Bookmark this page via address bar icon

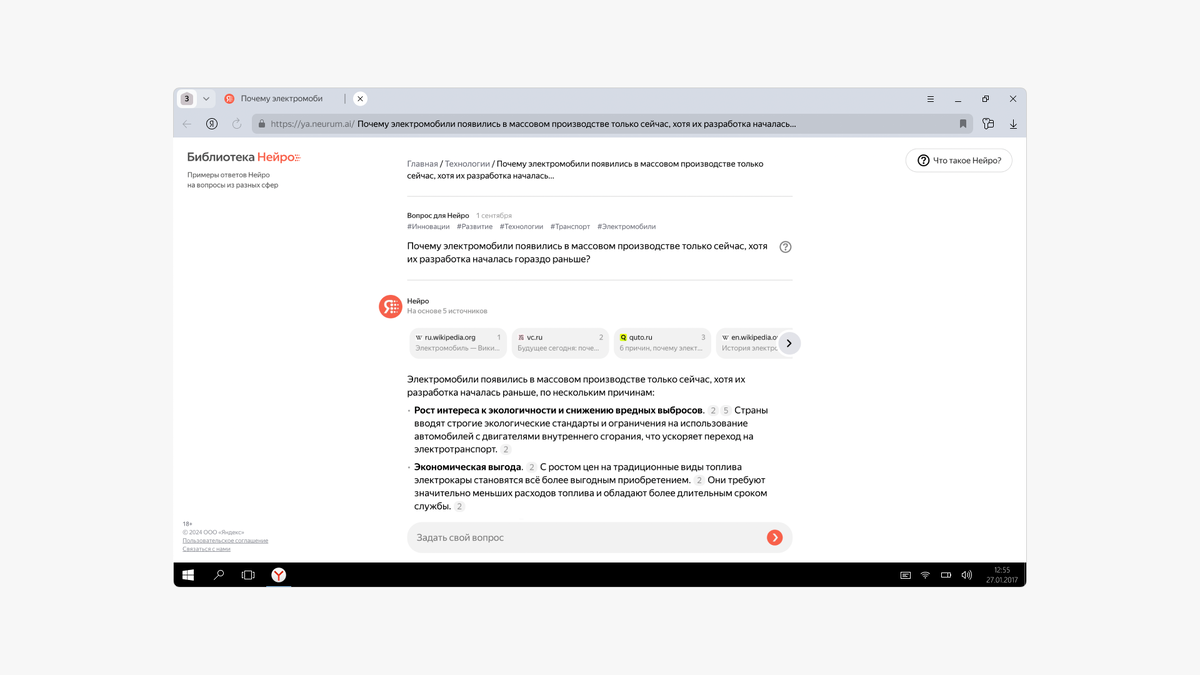pyautogui.click(x=963, y=124)
